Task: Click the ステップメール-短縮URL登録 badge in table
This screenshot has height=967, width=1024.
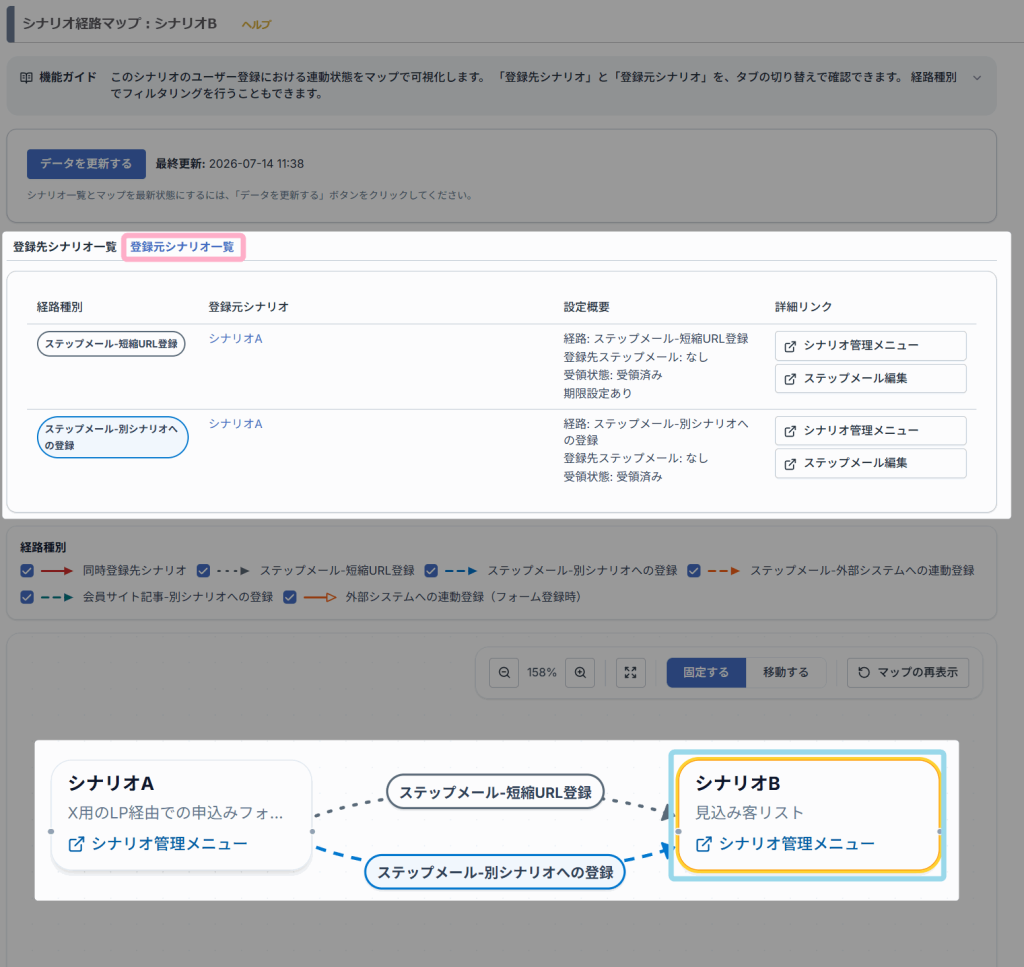Action: point(111,344)
